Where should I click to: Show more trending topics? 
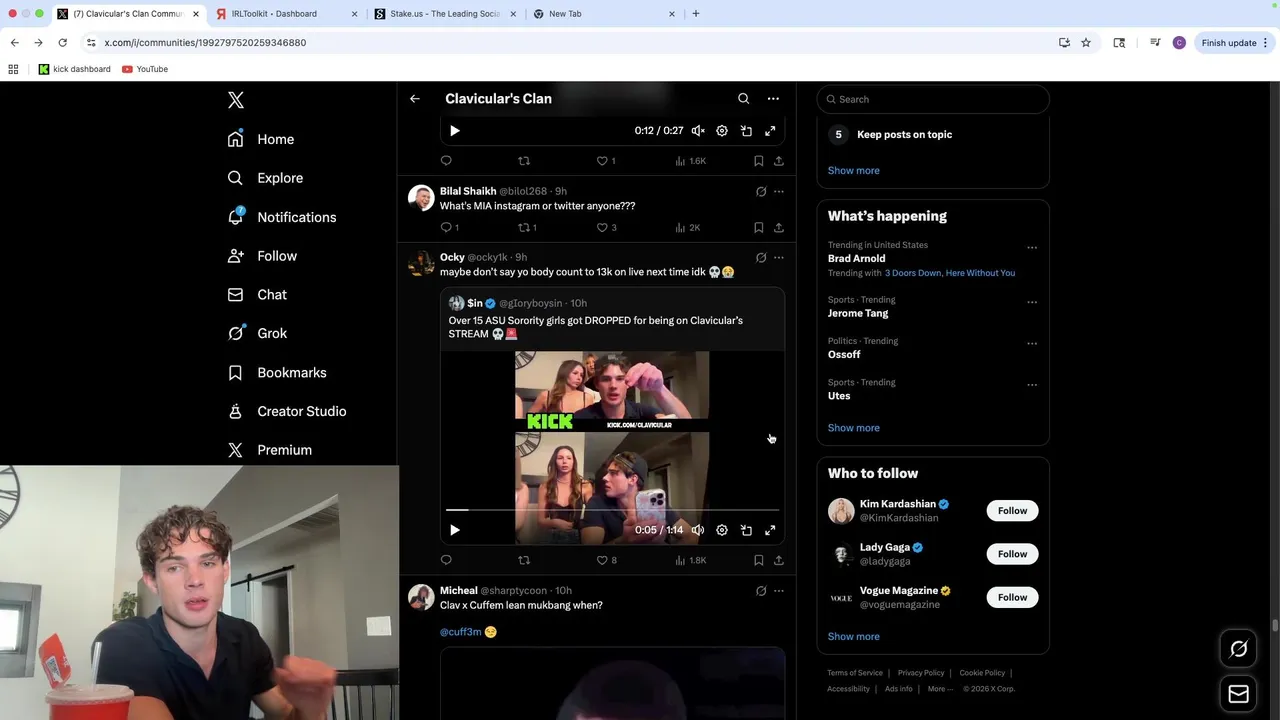pyautogui.click(x=853, y=428)
